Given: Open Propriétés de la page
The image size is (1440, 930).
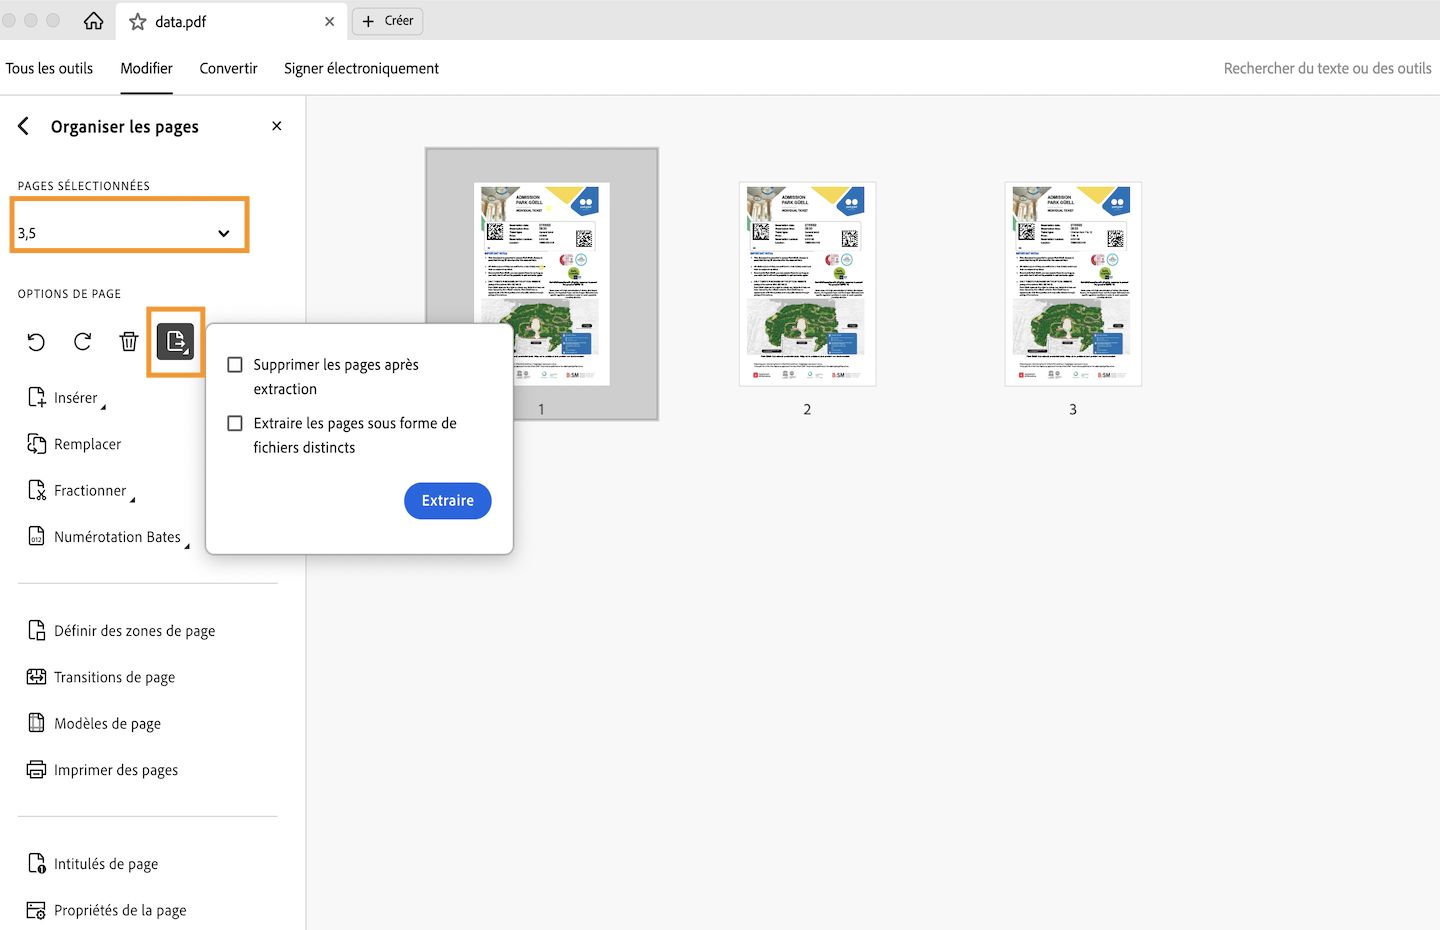Looking at the screenshot, I should (x=119, y=910).
